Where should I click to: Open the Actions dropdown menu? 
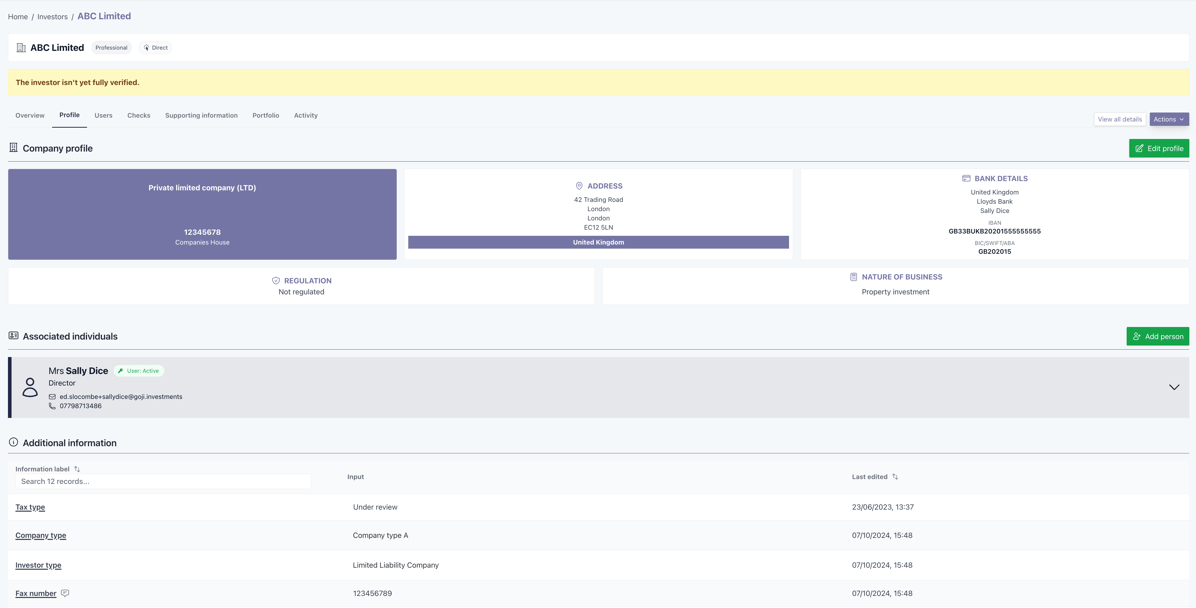coord(1168,118)
